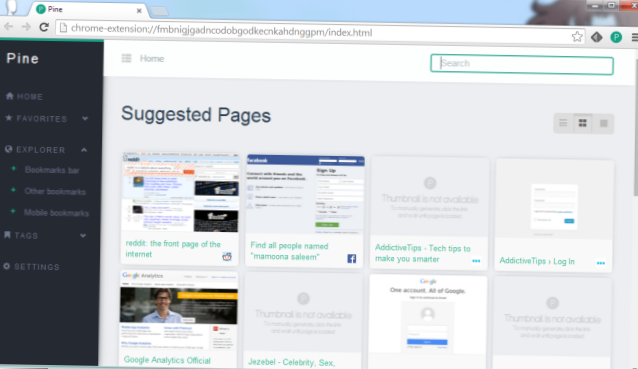Click the Home house icon in sidebar
The height and width of the screenshot is (369, 638).
coord(10,96)
